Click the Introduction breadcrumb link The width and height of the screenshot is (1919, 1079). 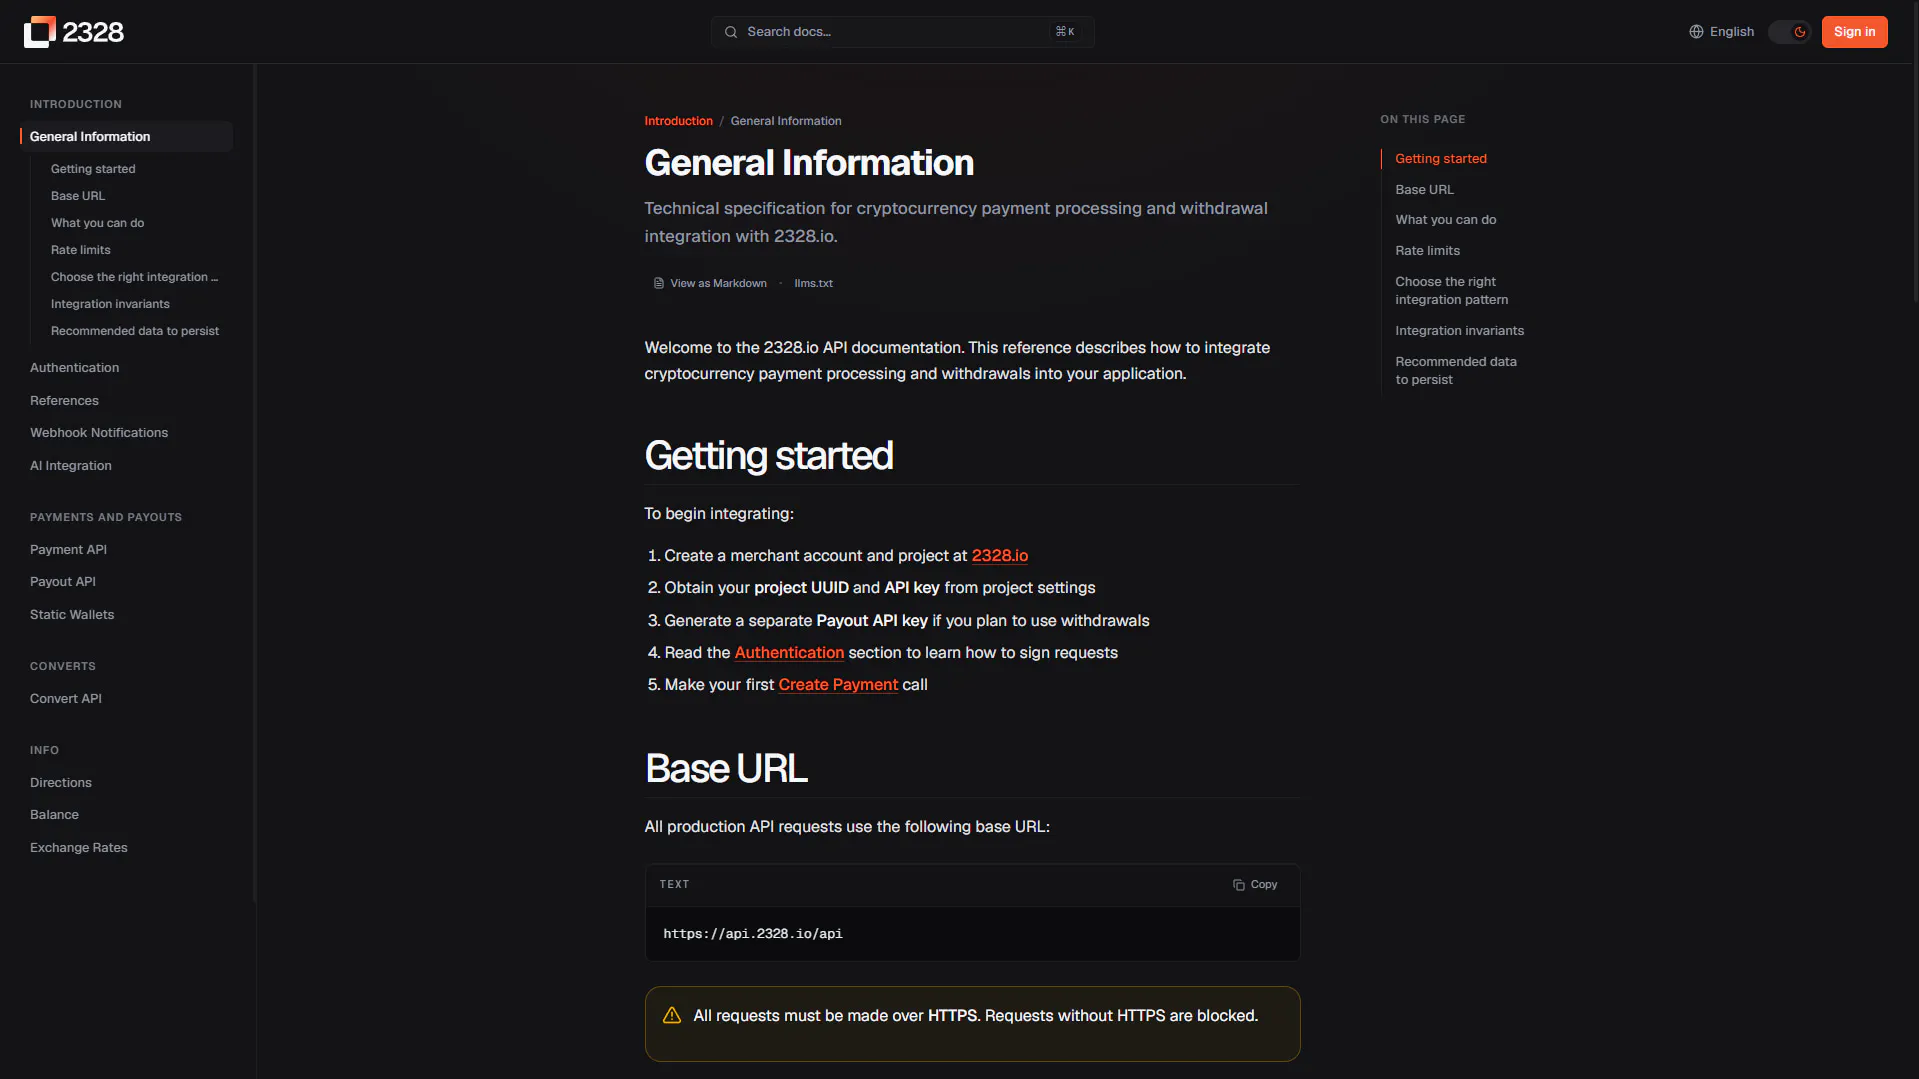(678, 121)
